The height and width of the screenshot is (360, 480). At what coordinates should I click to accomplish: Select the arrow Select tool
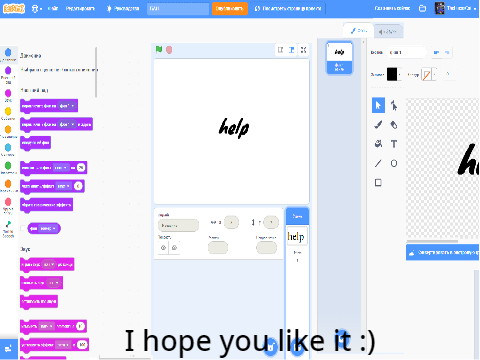coord(378,105)
